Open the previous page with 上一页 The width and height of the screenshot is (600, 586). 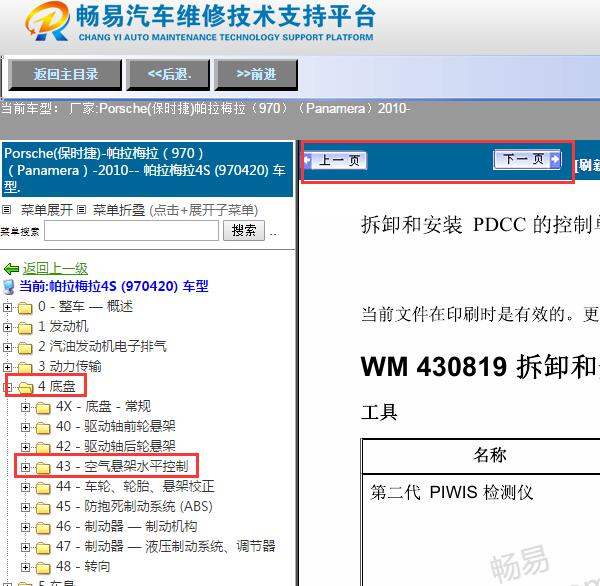click(336, 160)
